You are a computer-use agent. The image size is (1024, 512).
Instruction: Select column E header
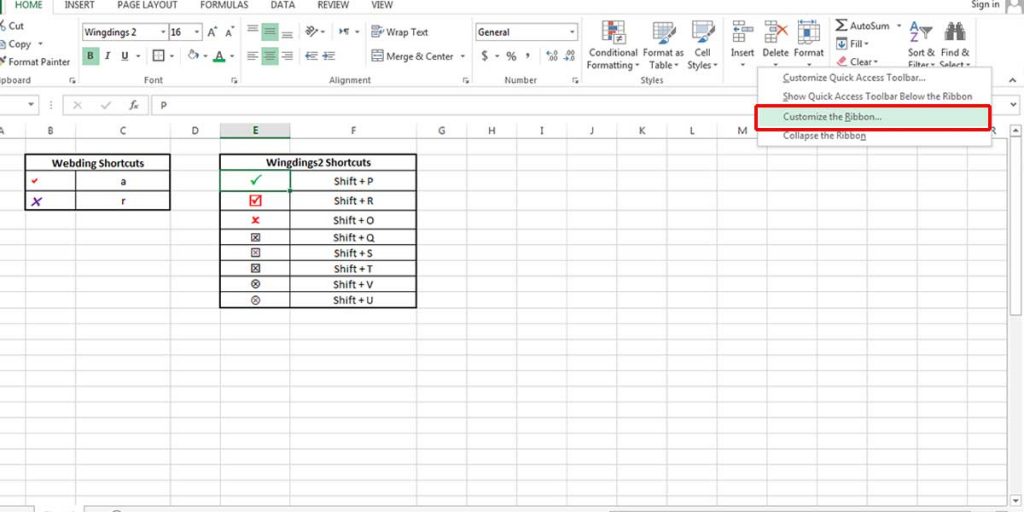pyautogui.click(x=255, y=131)
